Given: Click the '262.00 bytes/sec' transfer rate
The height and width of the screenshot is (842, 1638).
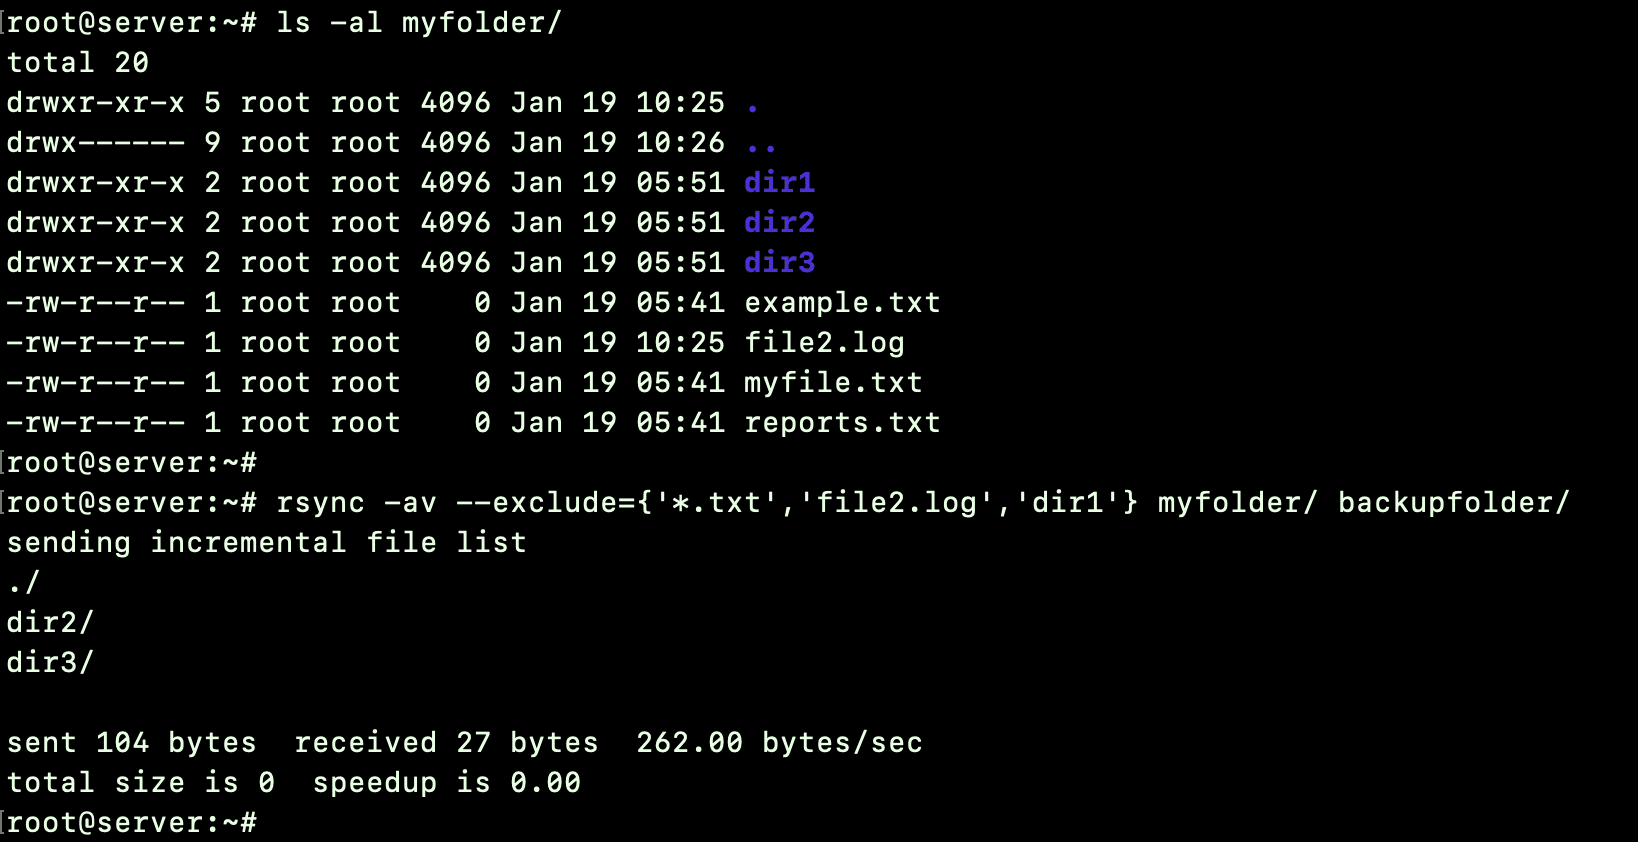Looking at the screenshot, I should pos(779,743).
